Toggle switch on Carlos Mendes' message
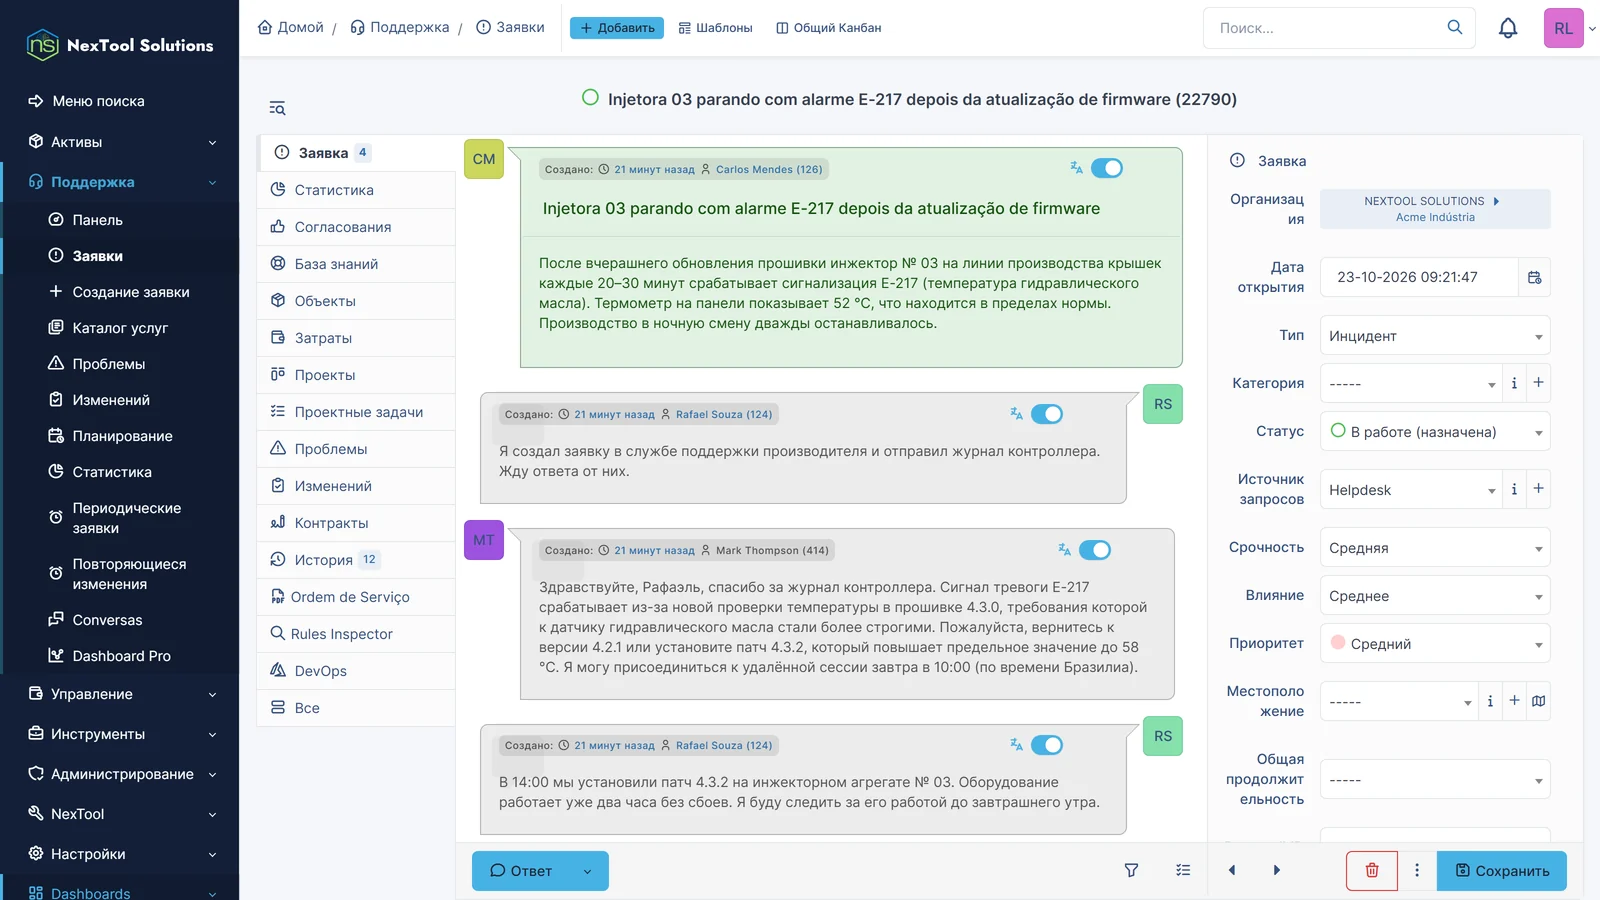This screenshot has width=1600, height=900. coord(1107,168)
